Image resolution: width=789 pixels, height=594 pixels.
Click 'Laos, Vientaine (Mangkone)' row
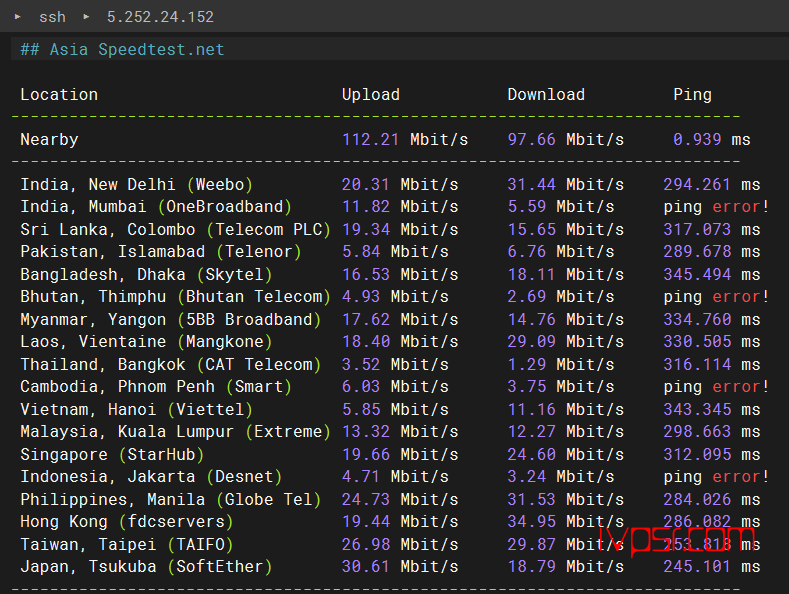(390, 342)
